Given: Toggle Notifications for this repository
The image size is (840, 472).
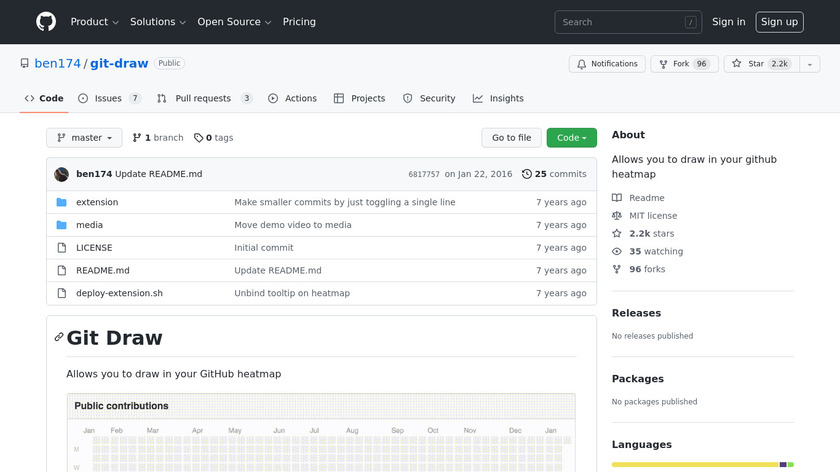Looking at the screenshot, I should pyautogui.click(x=607, y=64).
